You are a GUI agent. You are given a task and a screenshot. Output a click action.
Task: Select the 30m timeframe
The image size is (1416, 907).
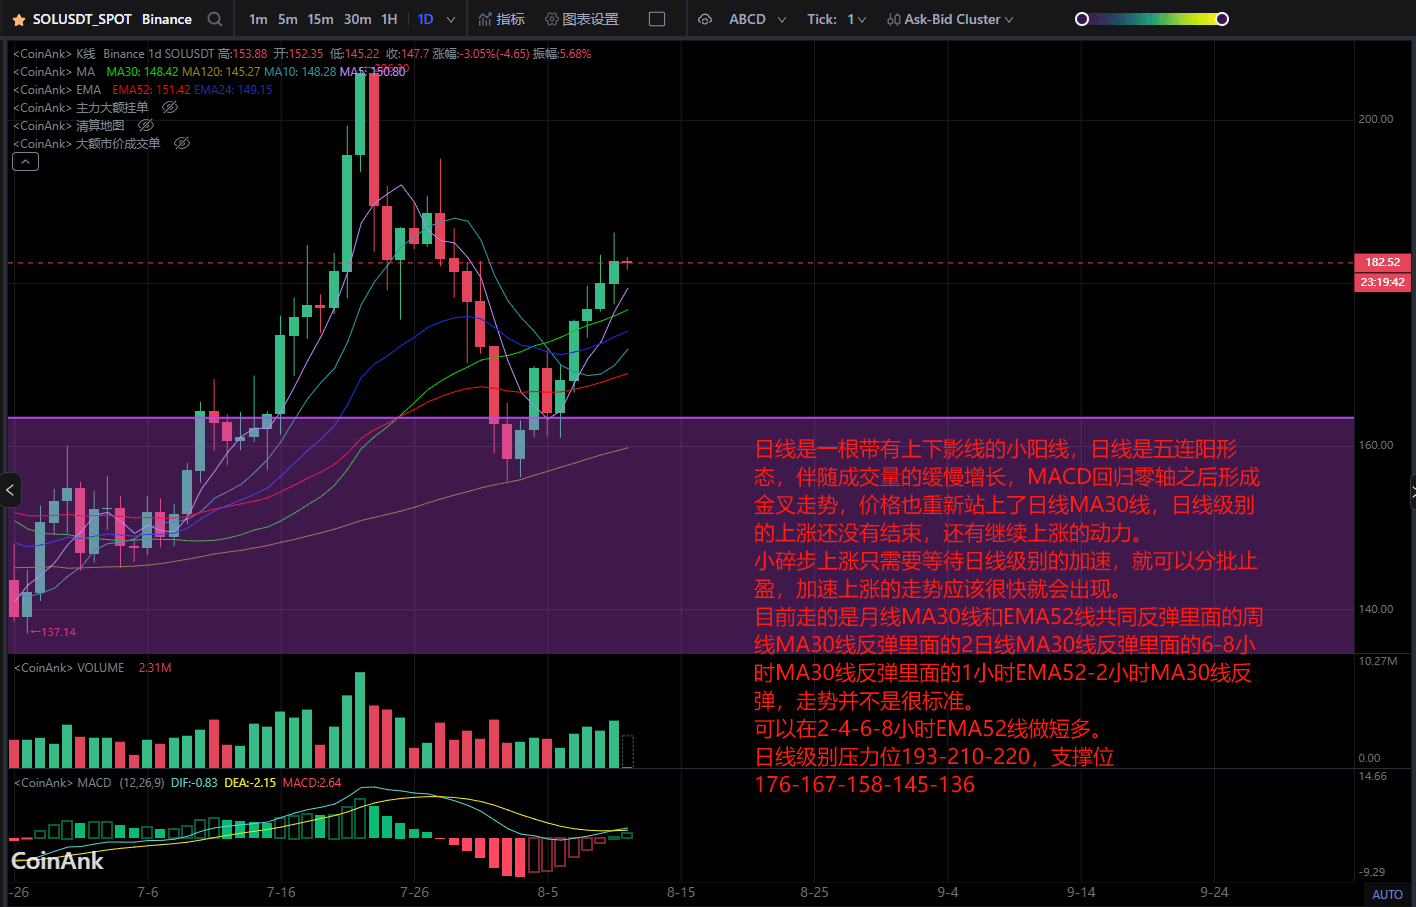357,19
